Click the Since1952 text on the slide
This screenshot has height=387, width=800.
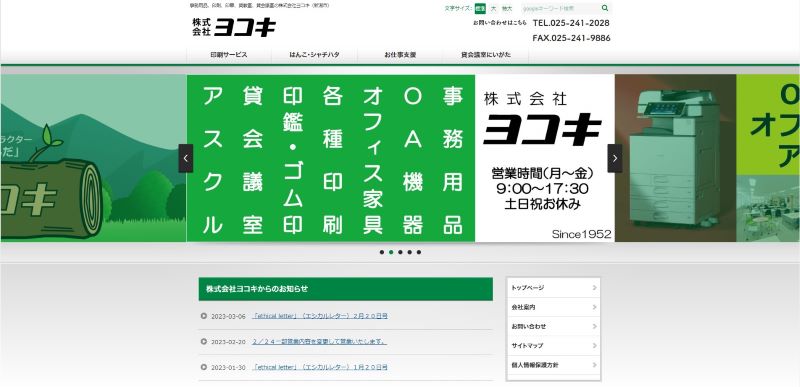tap(581, 234)
